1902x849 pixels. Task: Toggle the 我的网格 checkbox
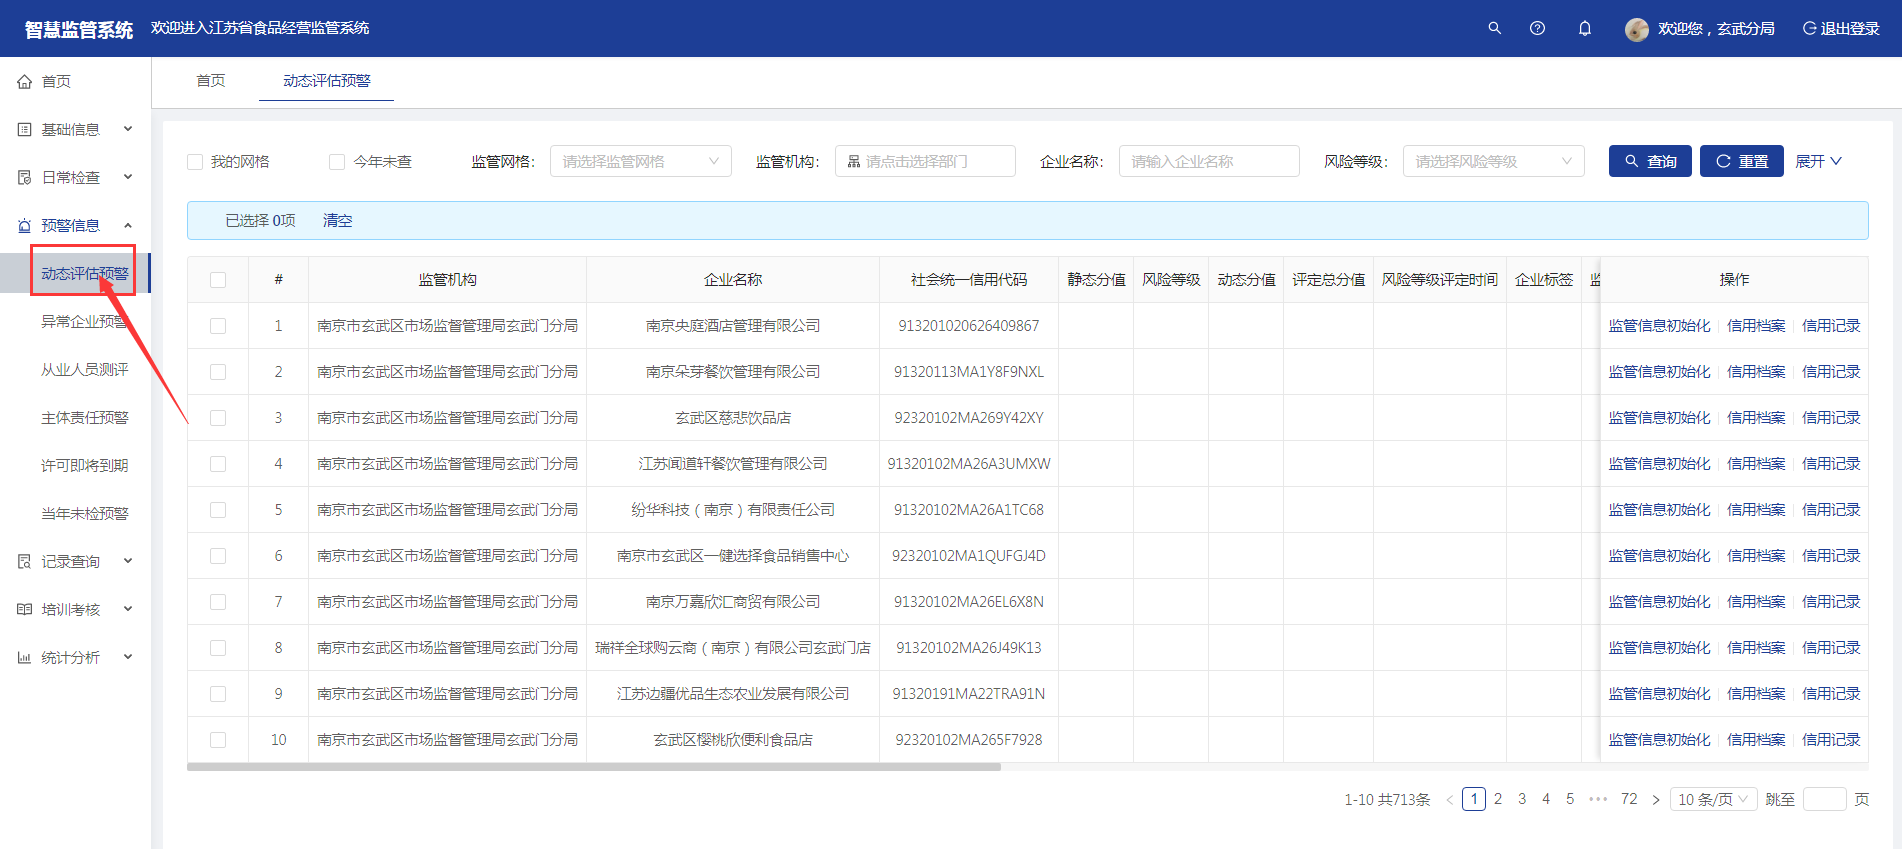pyautogui.click(x=195, y=162)
